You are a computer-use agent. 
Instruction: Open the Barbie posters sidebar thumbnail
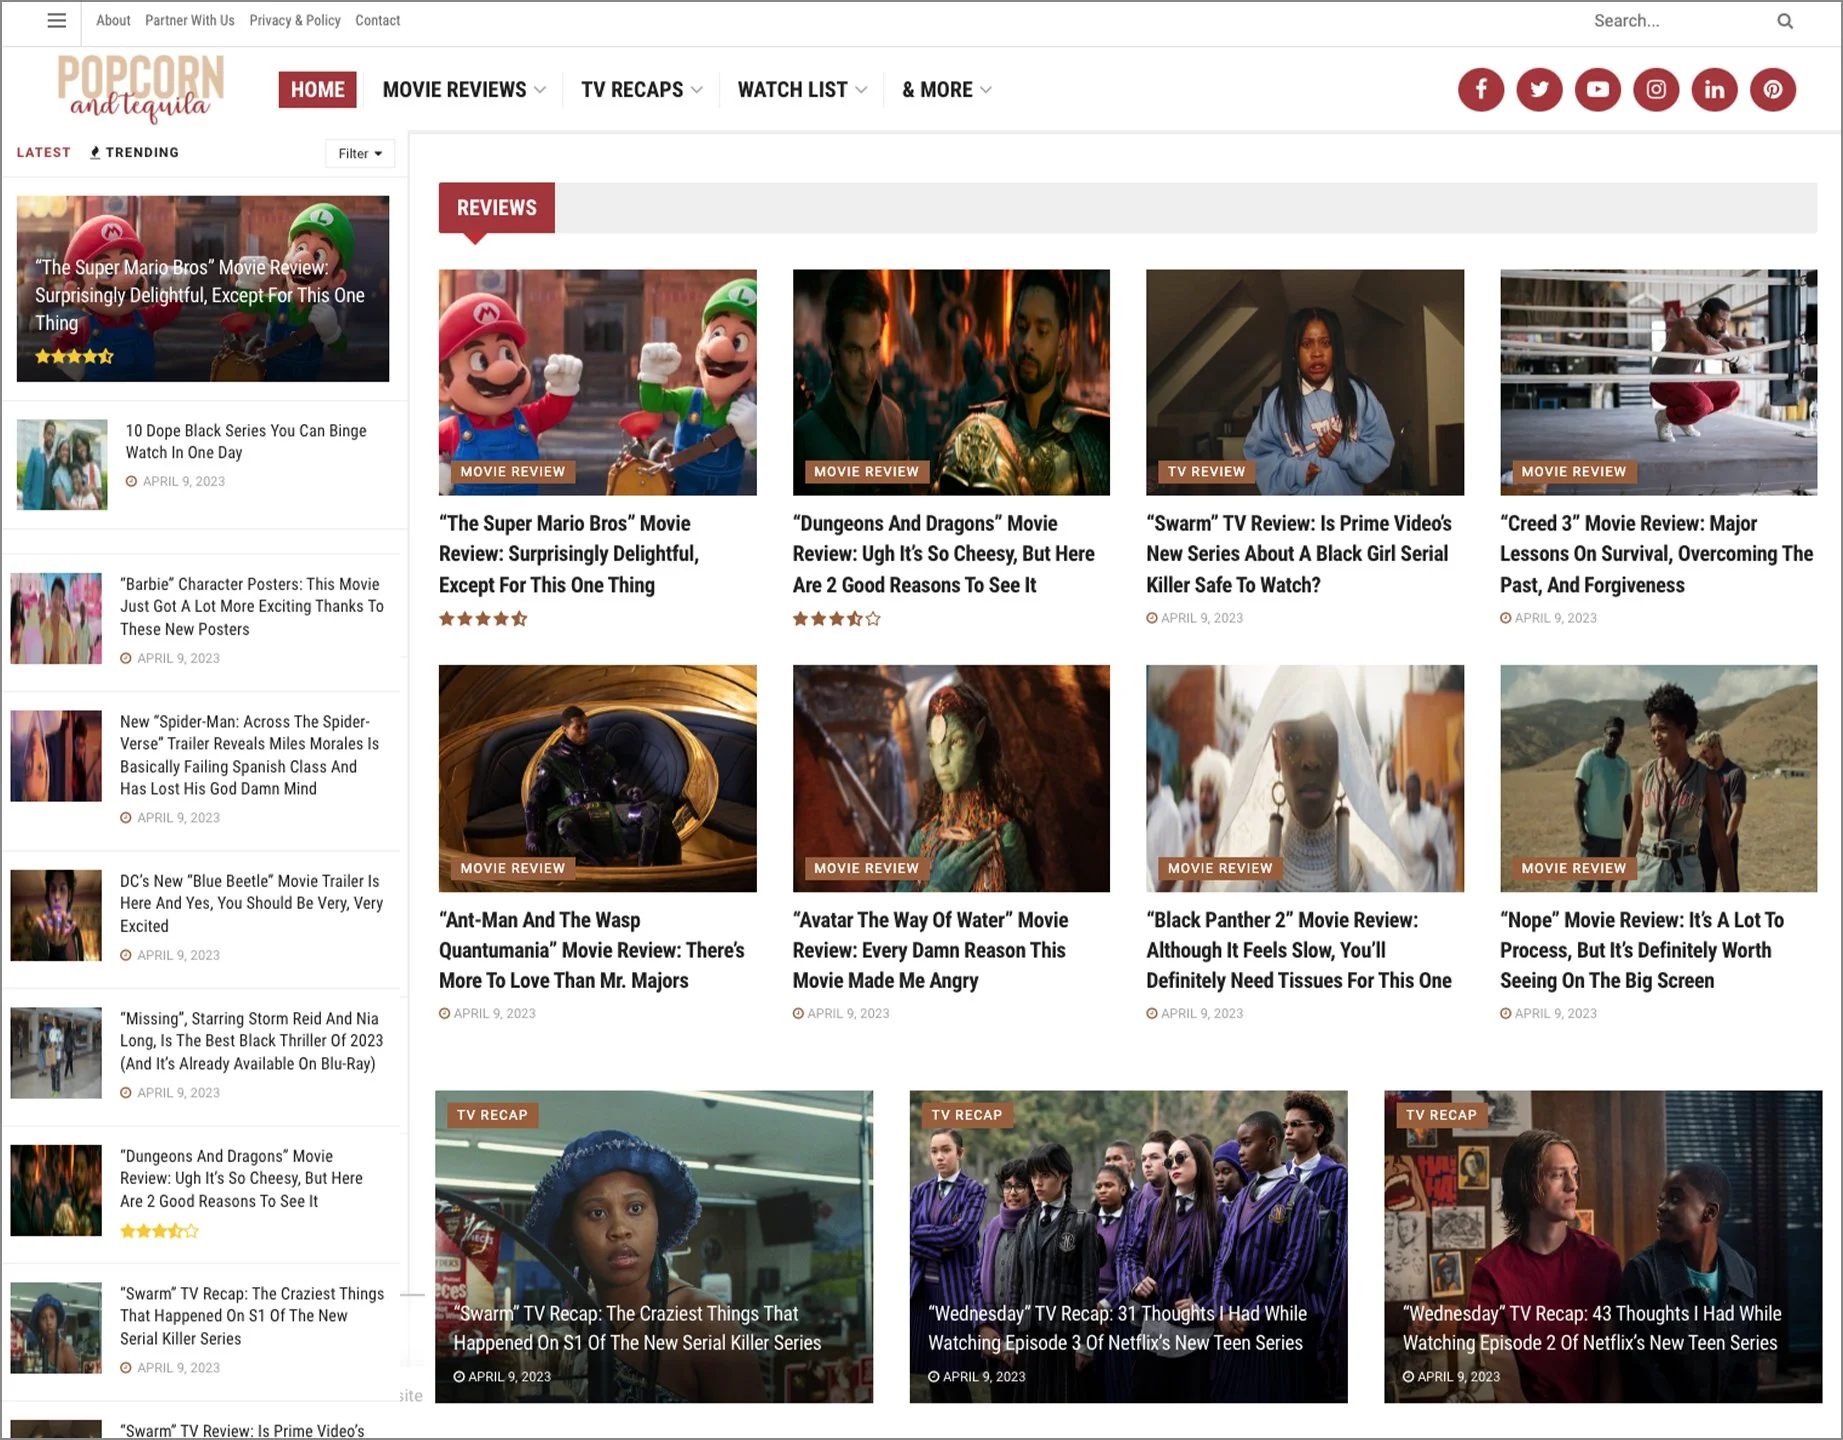[56, 619]
